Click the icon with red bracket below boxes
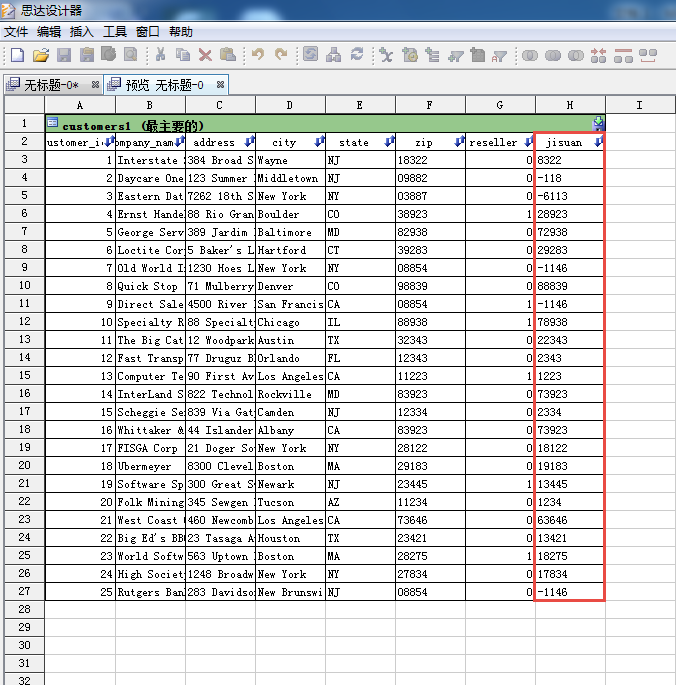The width and height of the screenshot is (676, 685). [x=648, y=55]
